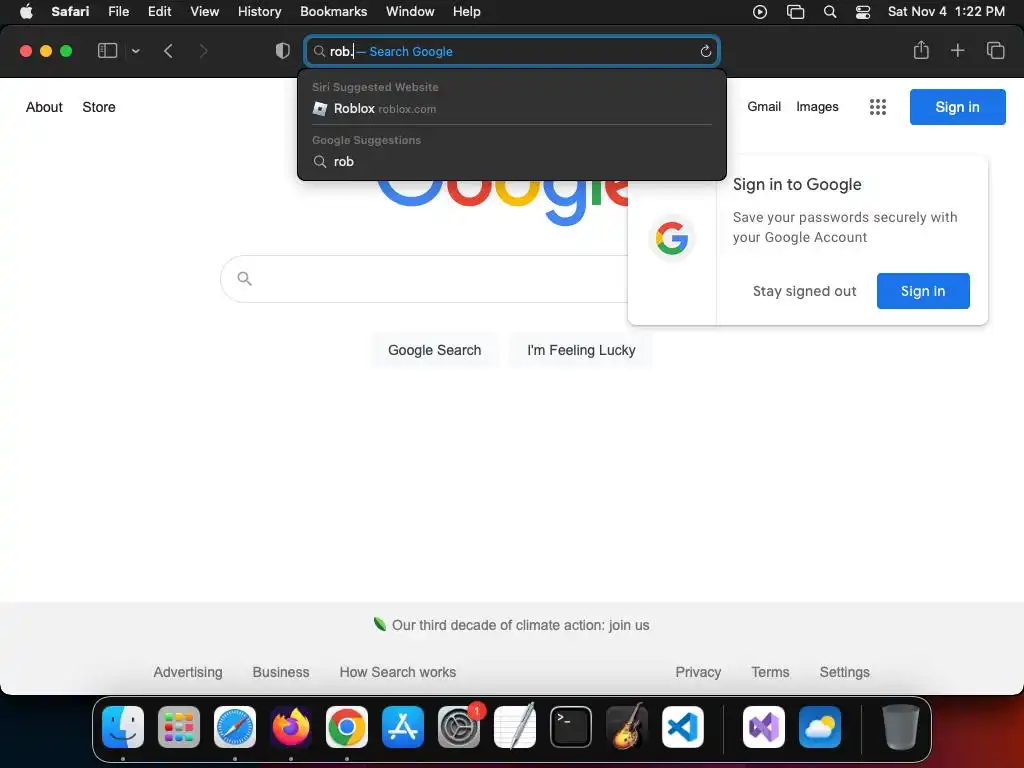Click the play circle icon in menu bar
This screenshot has height=768, width=1024.
[x=760, y=12]
